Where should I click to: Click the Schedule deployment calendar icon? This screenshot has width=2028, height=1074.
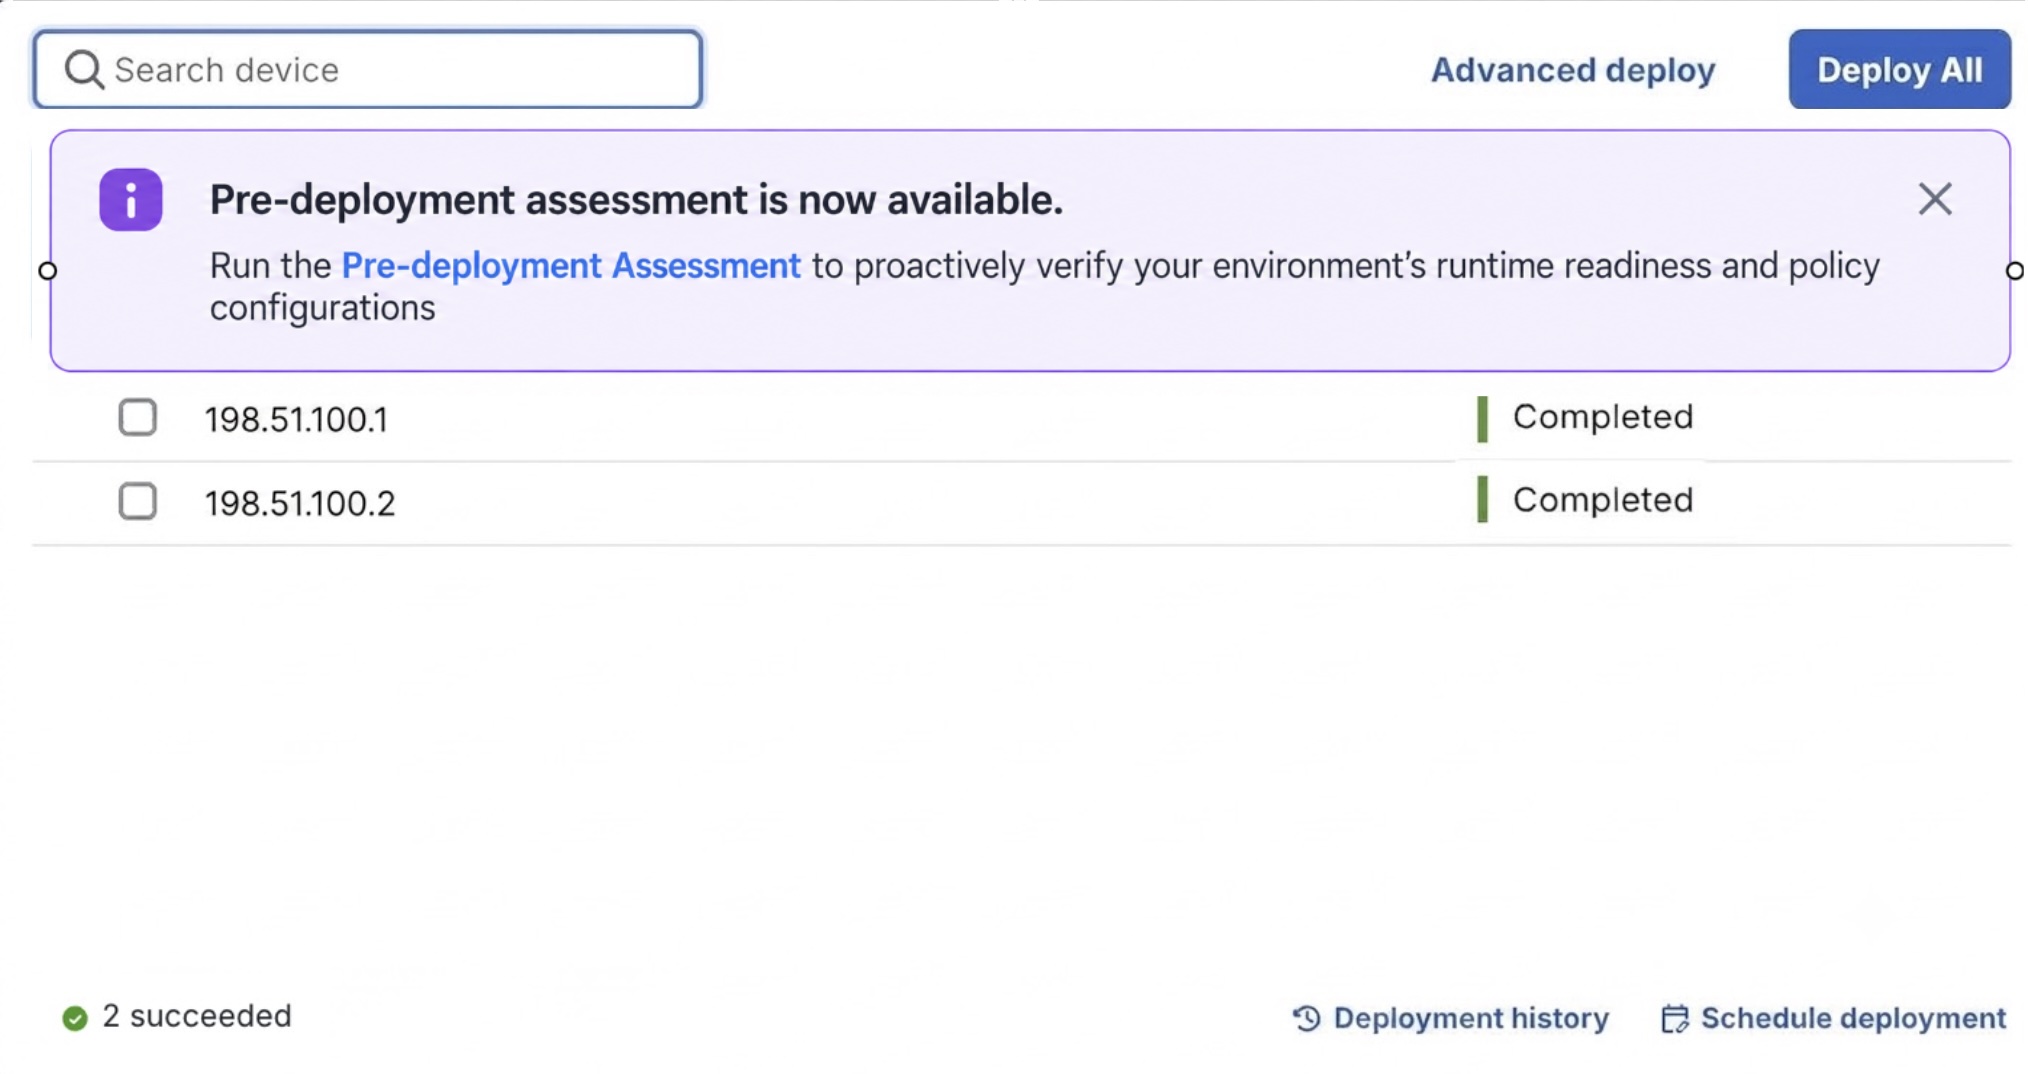(1675, 1018)
